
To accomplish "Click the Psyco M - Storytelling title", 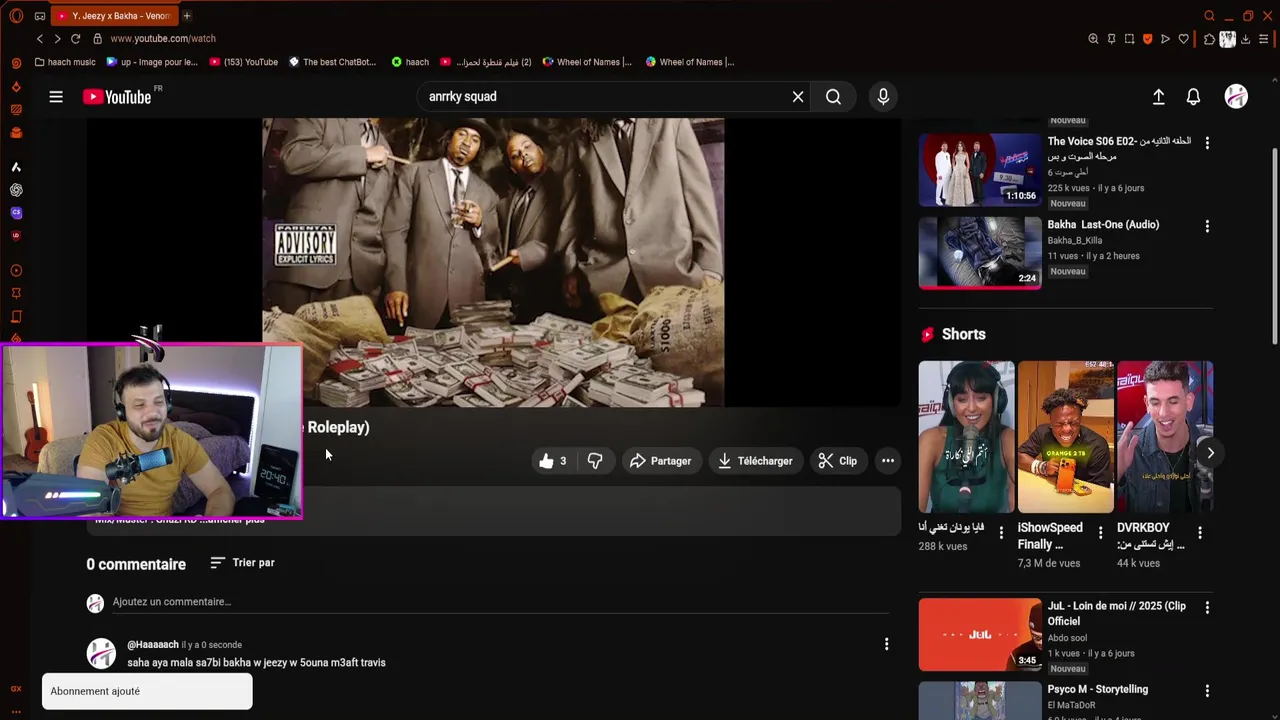I will click(1097, 689).
